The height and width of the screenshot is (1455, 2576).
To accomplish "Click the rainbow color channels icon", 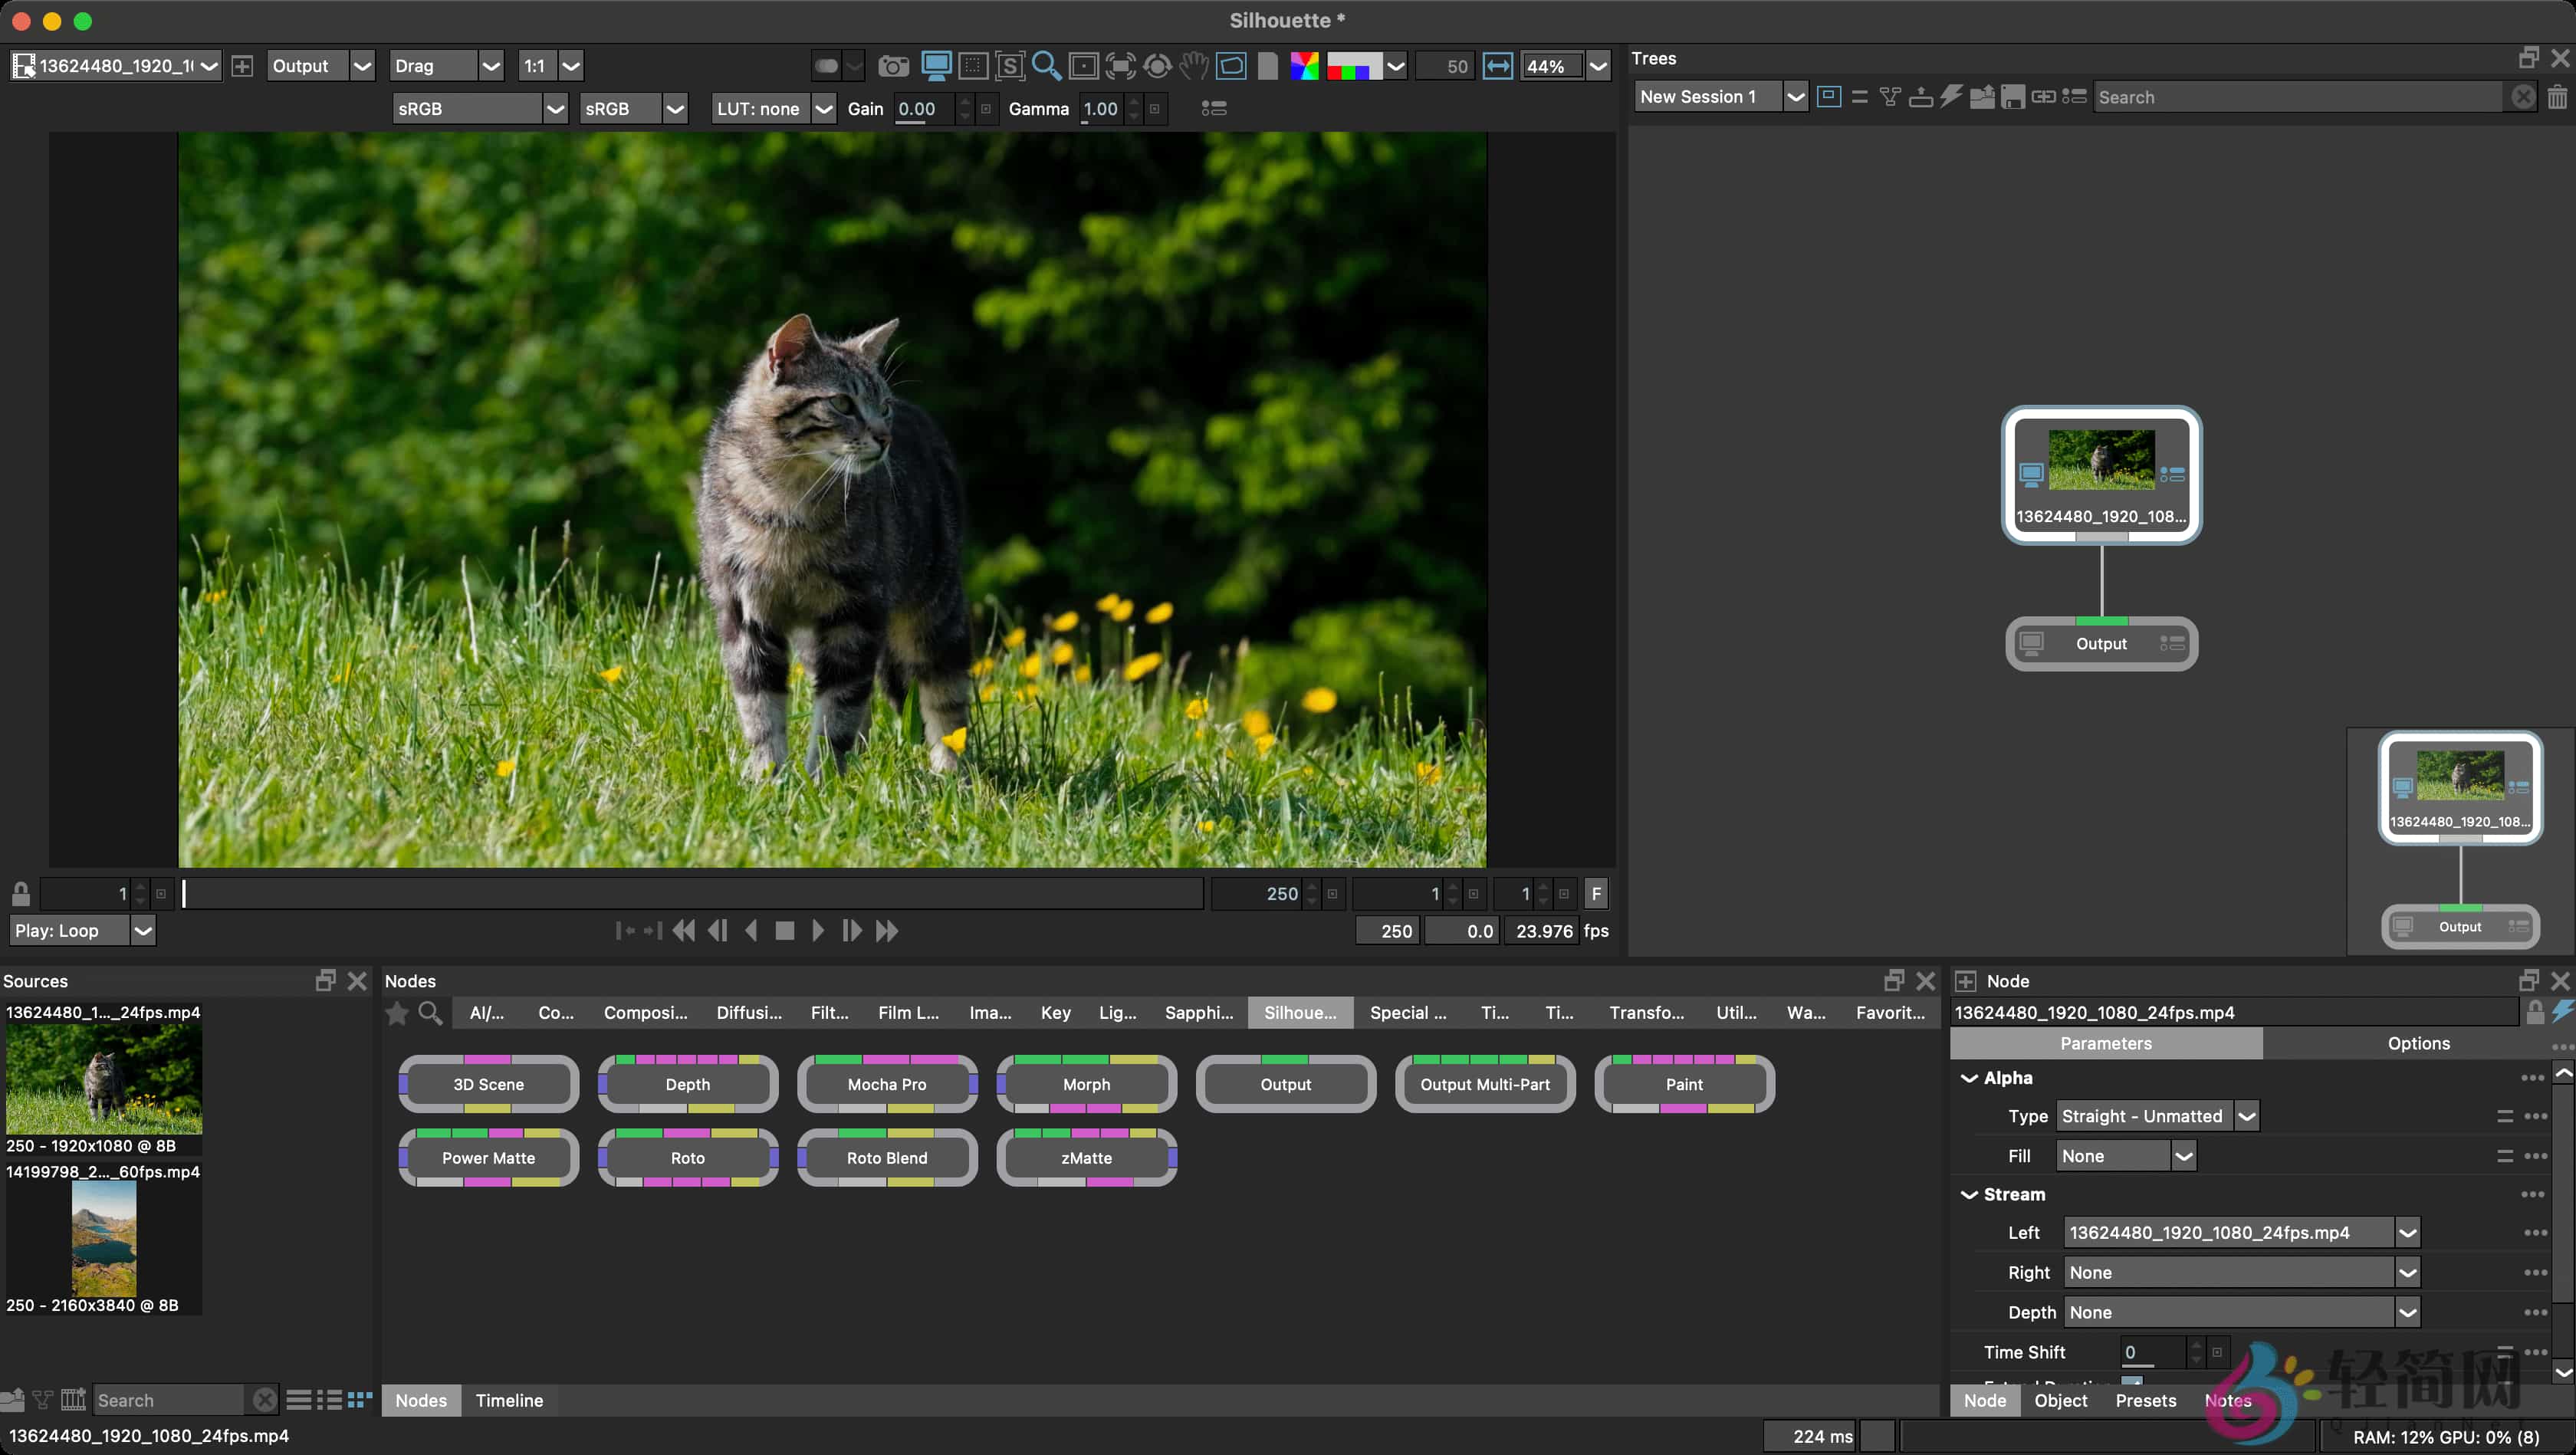I will tap(1304, 66).
